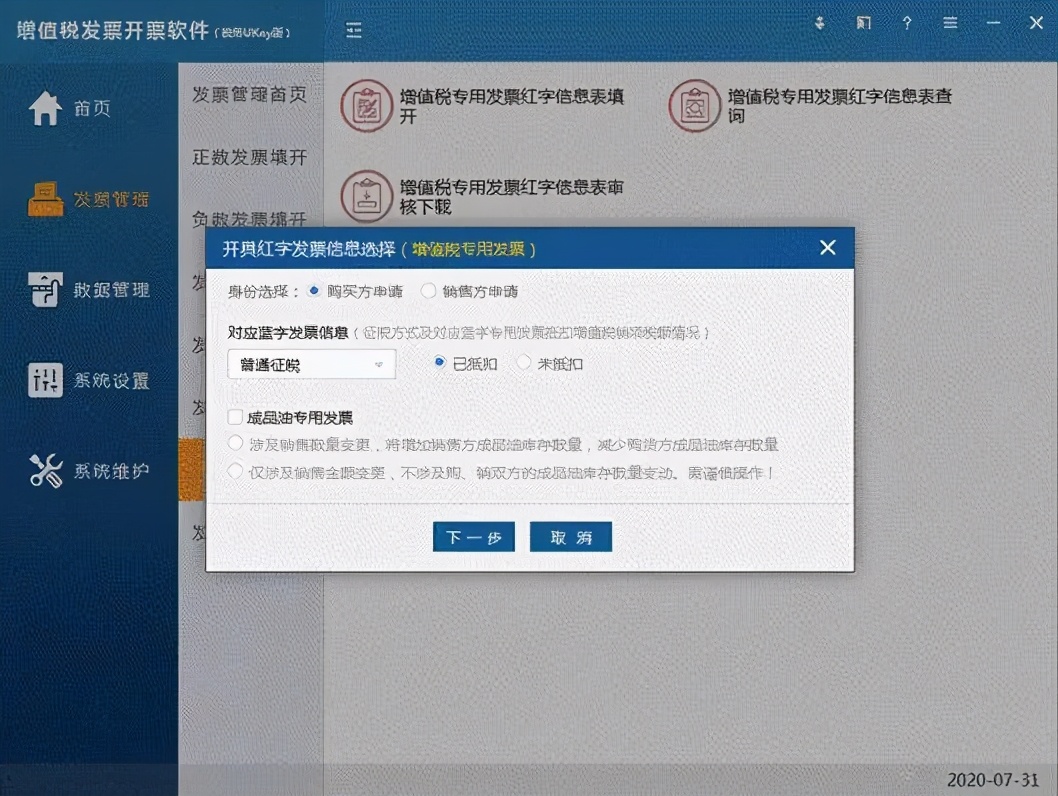Open the 普通征税 dropdown
The height and width of the screenshot is (796, 1058).
point(312,364)
